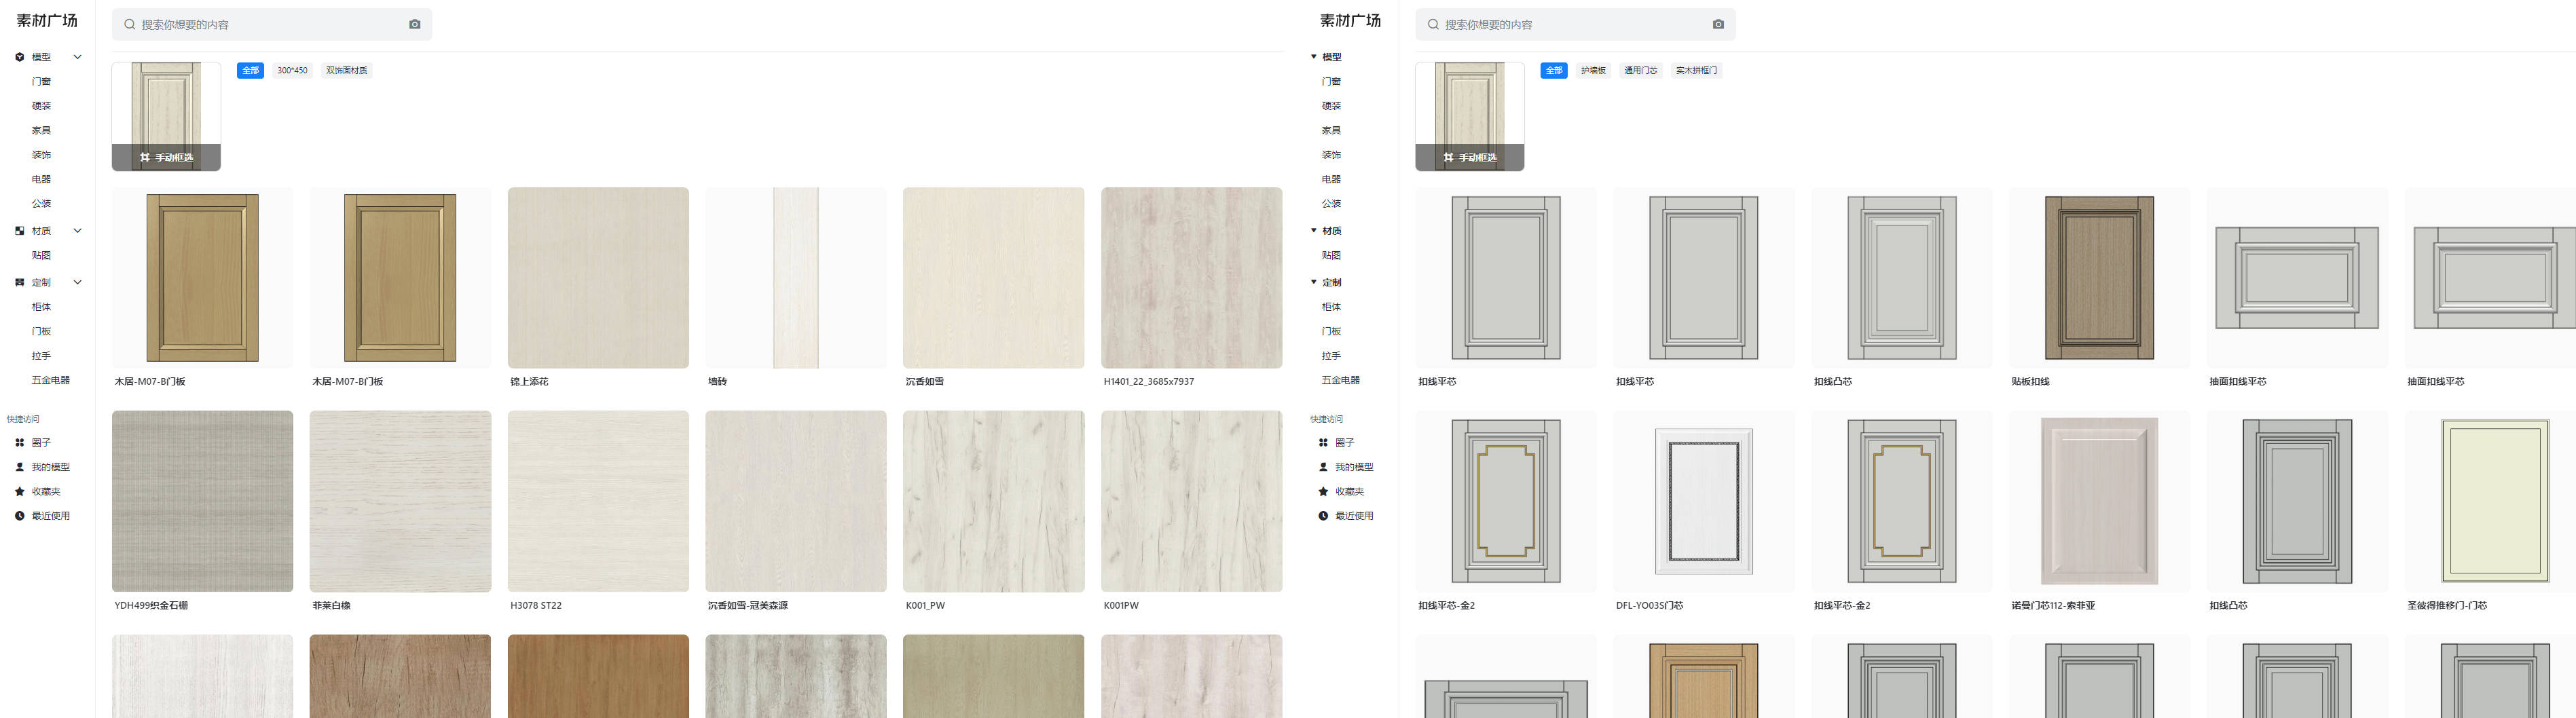
Task: Click the 沉香如雪-冠美森源 label
Action: (747, 606)
